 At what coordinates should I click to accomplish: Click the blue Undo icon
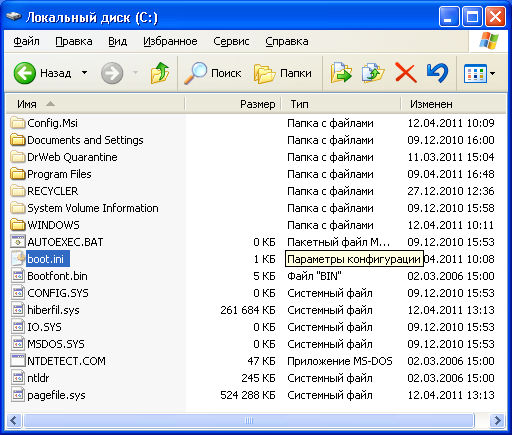pos(437,73)
